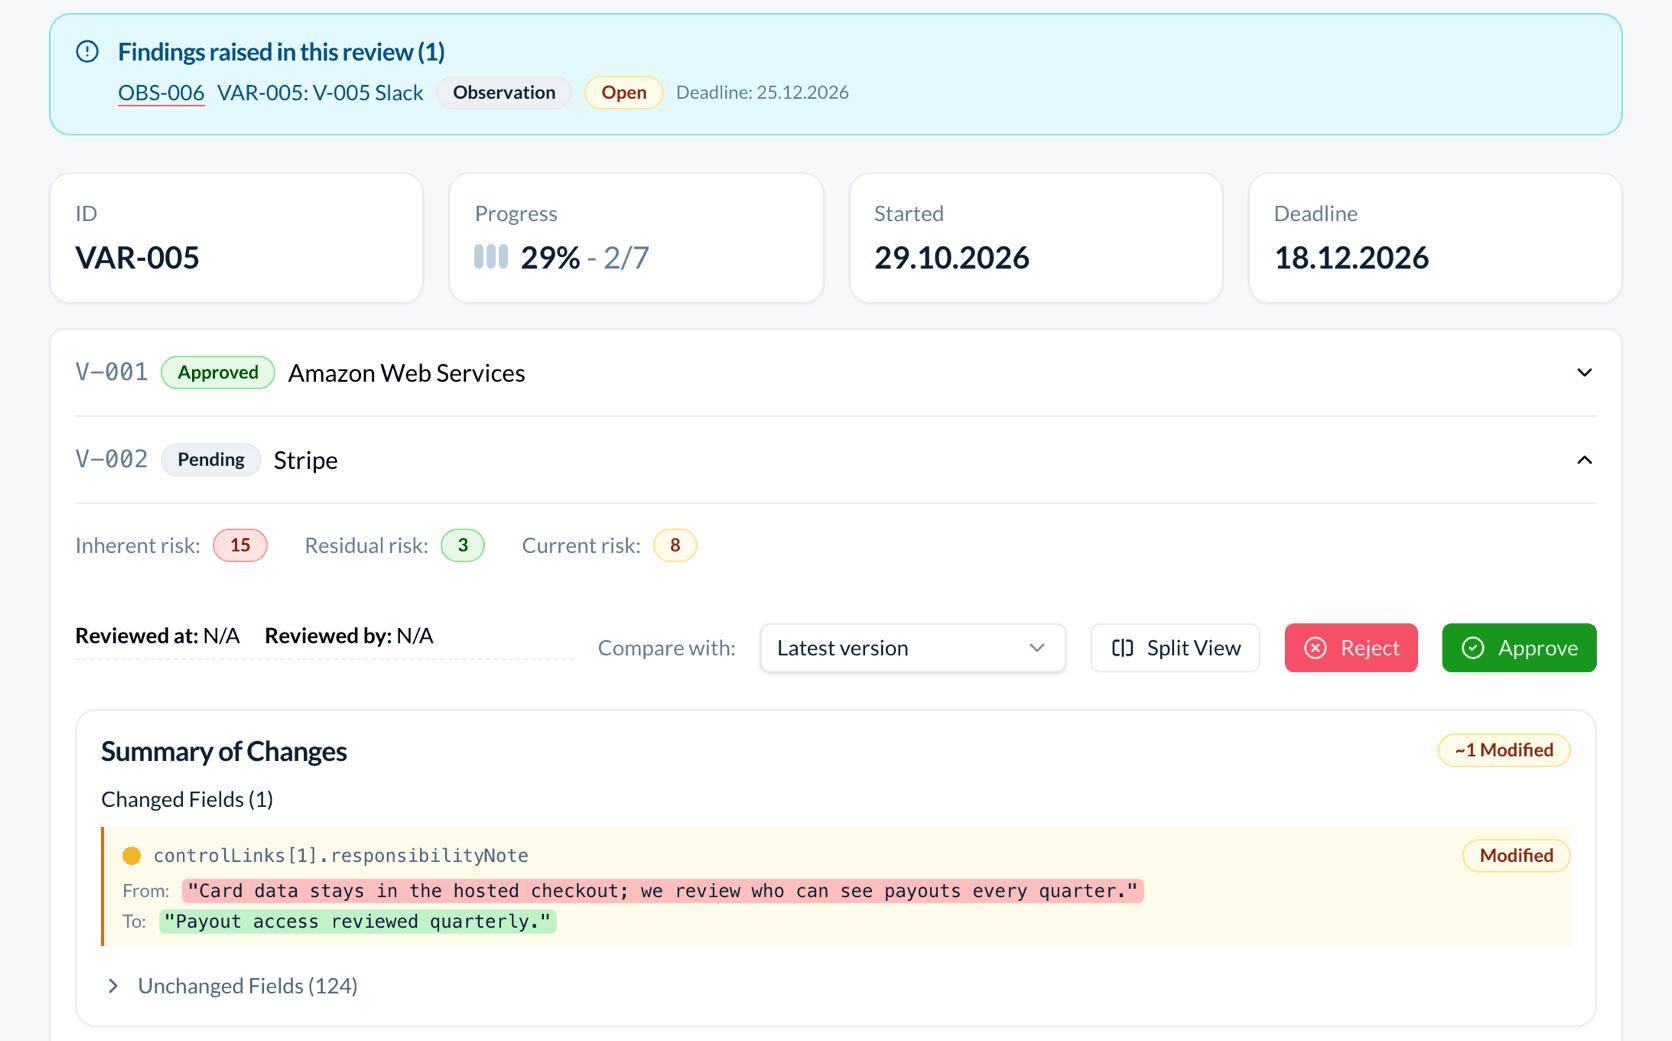Click the progress bars icon

click(491, 257)
